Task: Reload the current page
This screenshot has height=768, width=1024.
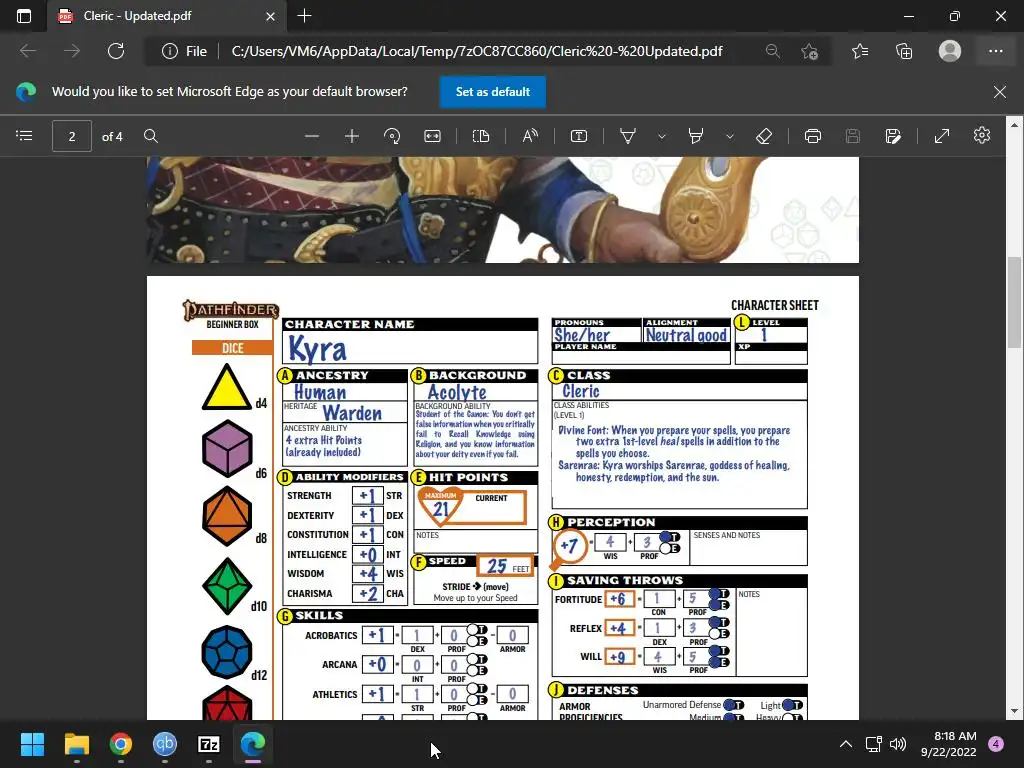Action: coord(116,51)
